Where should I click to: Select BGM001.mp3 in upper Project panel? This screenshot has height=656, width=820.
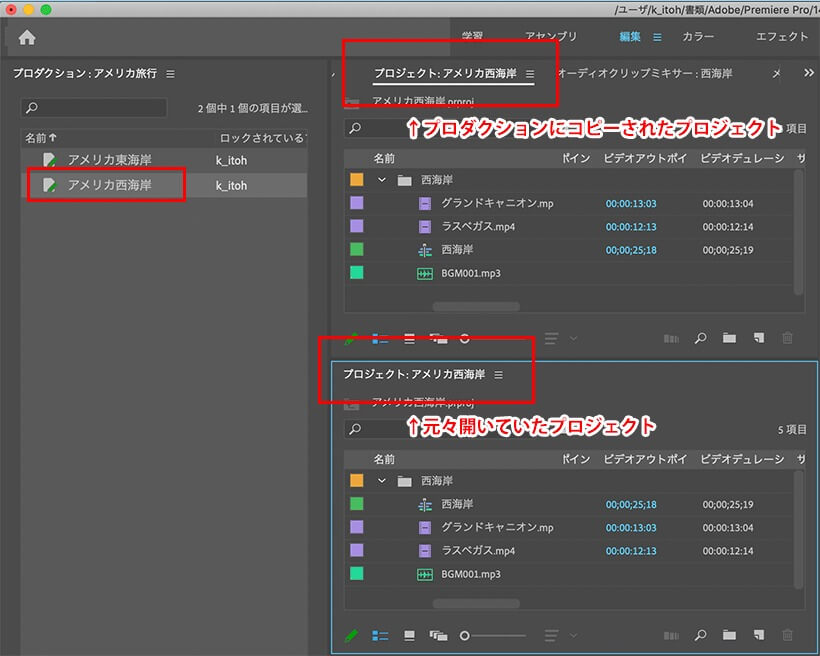(x=471, y=273)
